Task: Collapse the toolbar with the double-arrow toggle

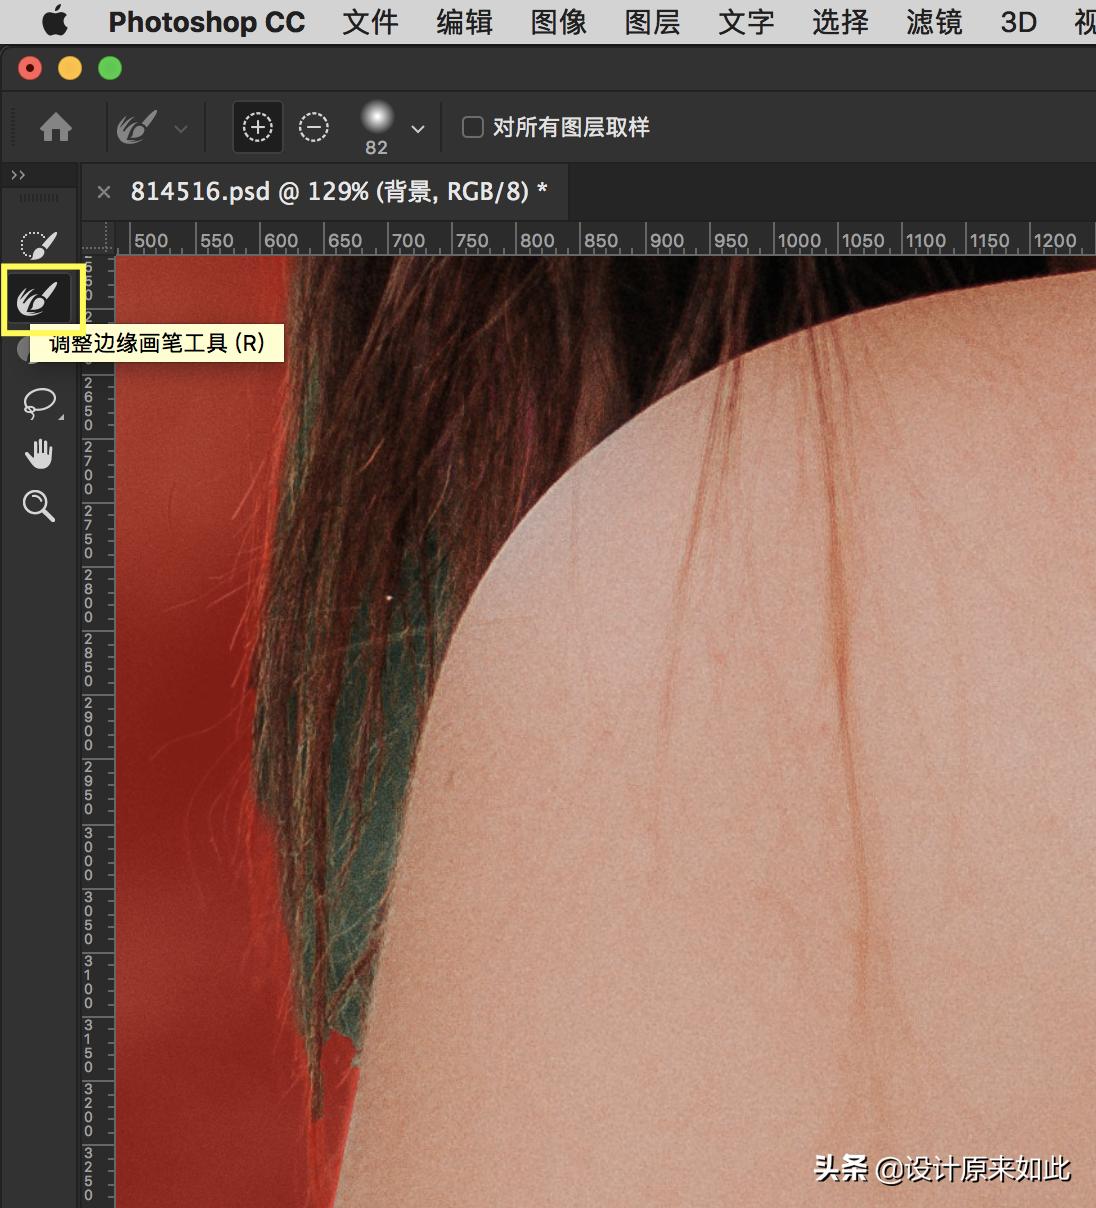Action: click(x=17, y=174)
